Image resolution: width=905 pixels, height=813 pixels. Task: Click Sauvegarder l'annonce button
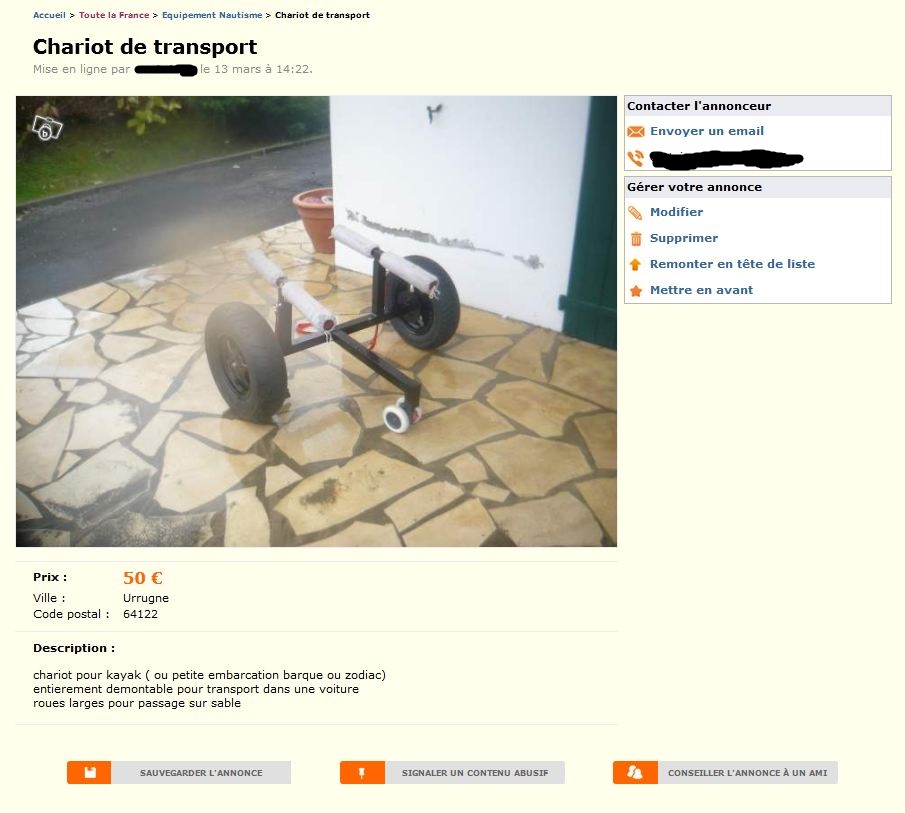tap(179, 773)
